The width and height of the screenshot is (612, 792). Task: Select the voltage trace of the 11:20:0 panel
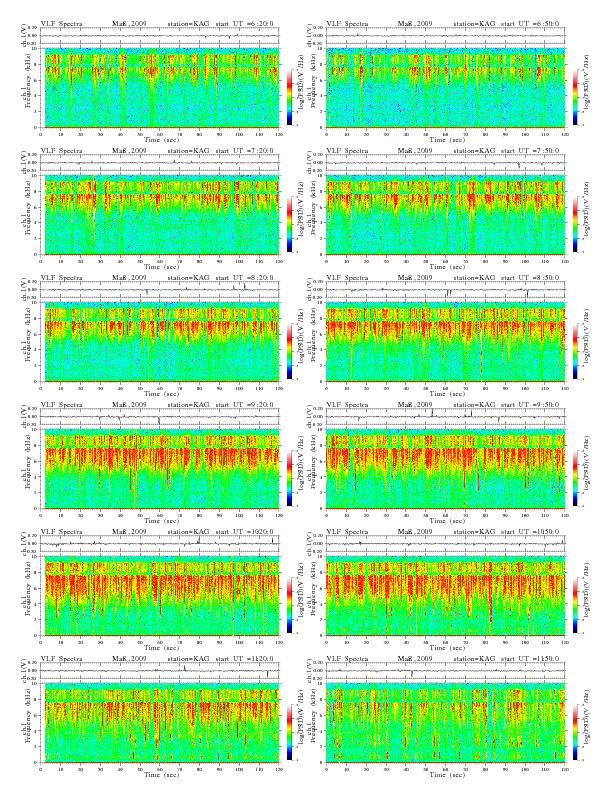pyautogui.click(x=160, y=671)
